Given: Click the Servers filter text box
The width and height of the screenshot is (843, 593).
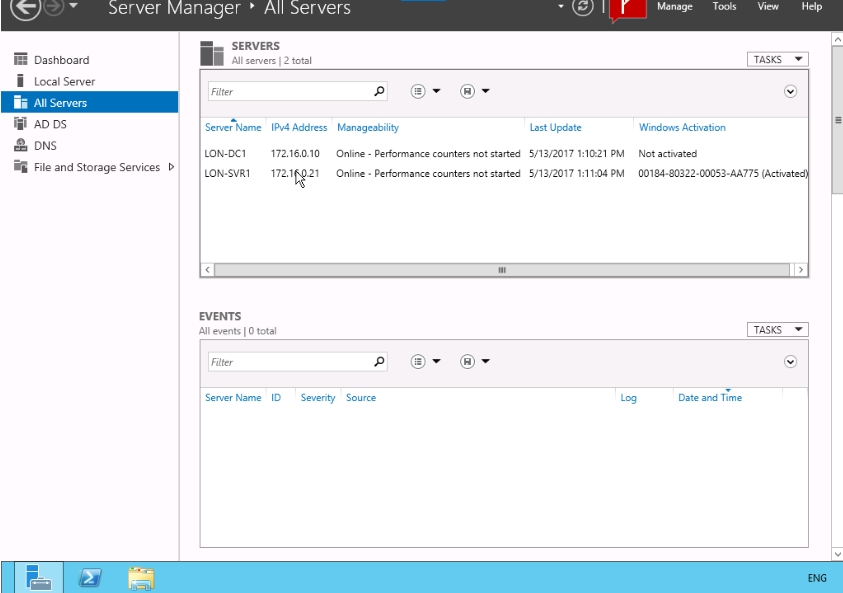Looking at the screenshot, I should (290, 91).
